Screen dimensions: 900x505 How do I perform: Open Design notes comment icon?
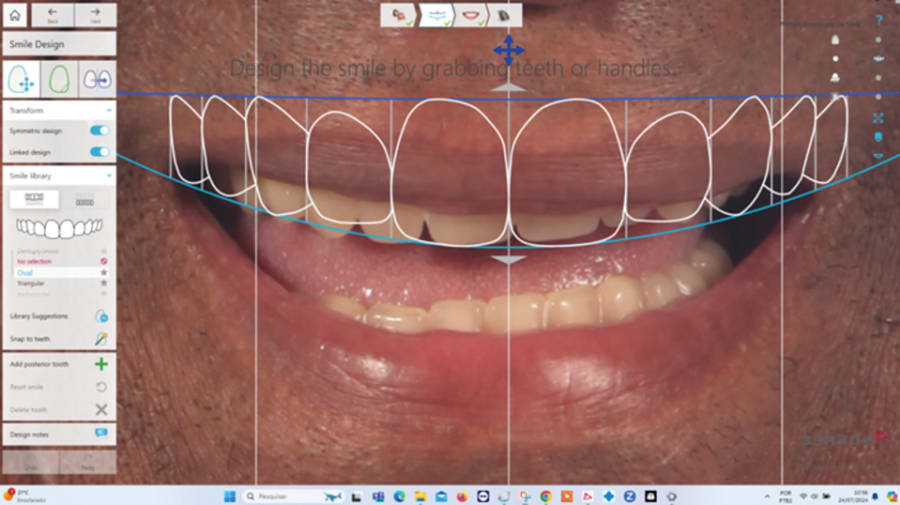pos(101,433)
